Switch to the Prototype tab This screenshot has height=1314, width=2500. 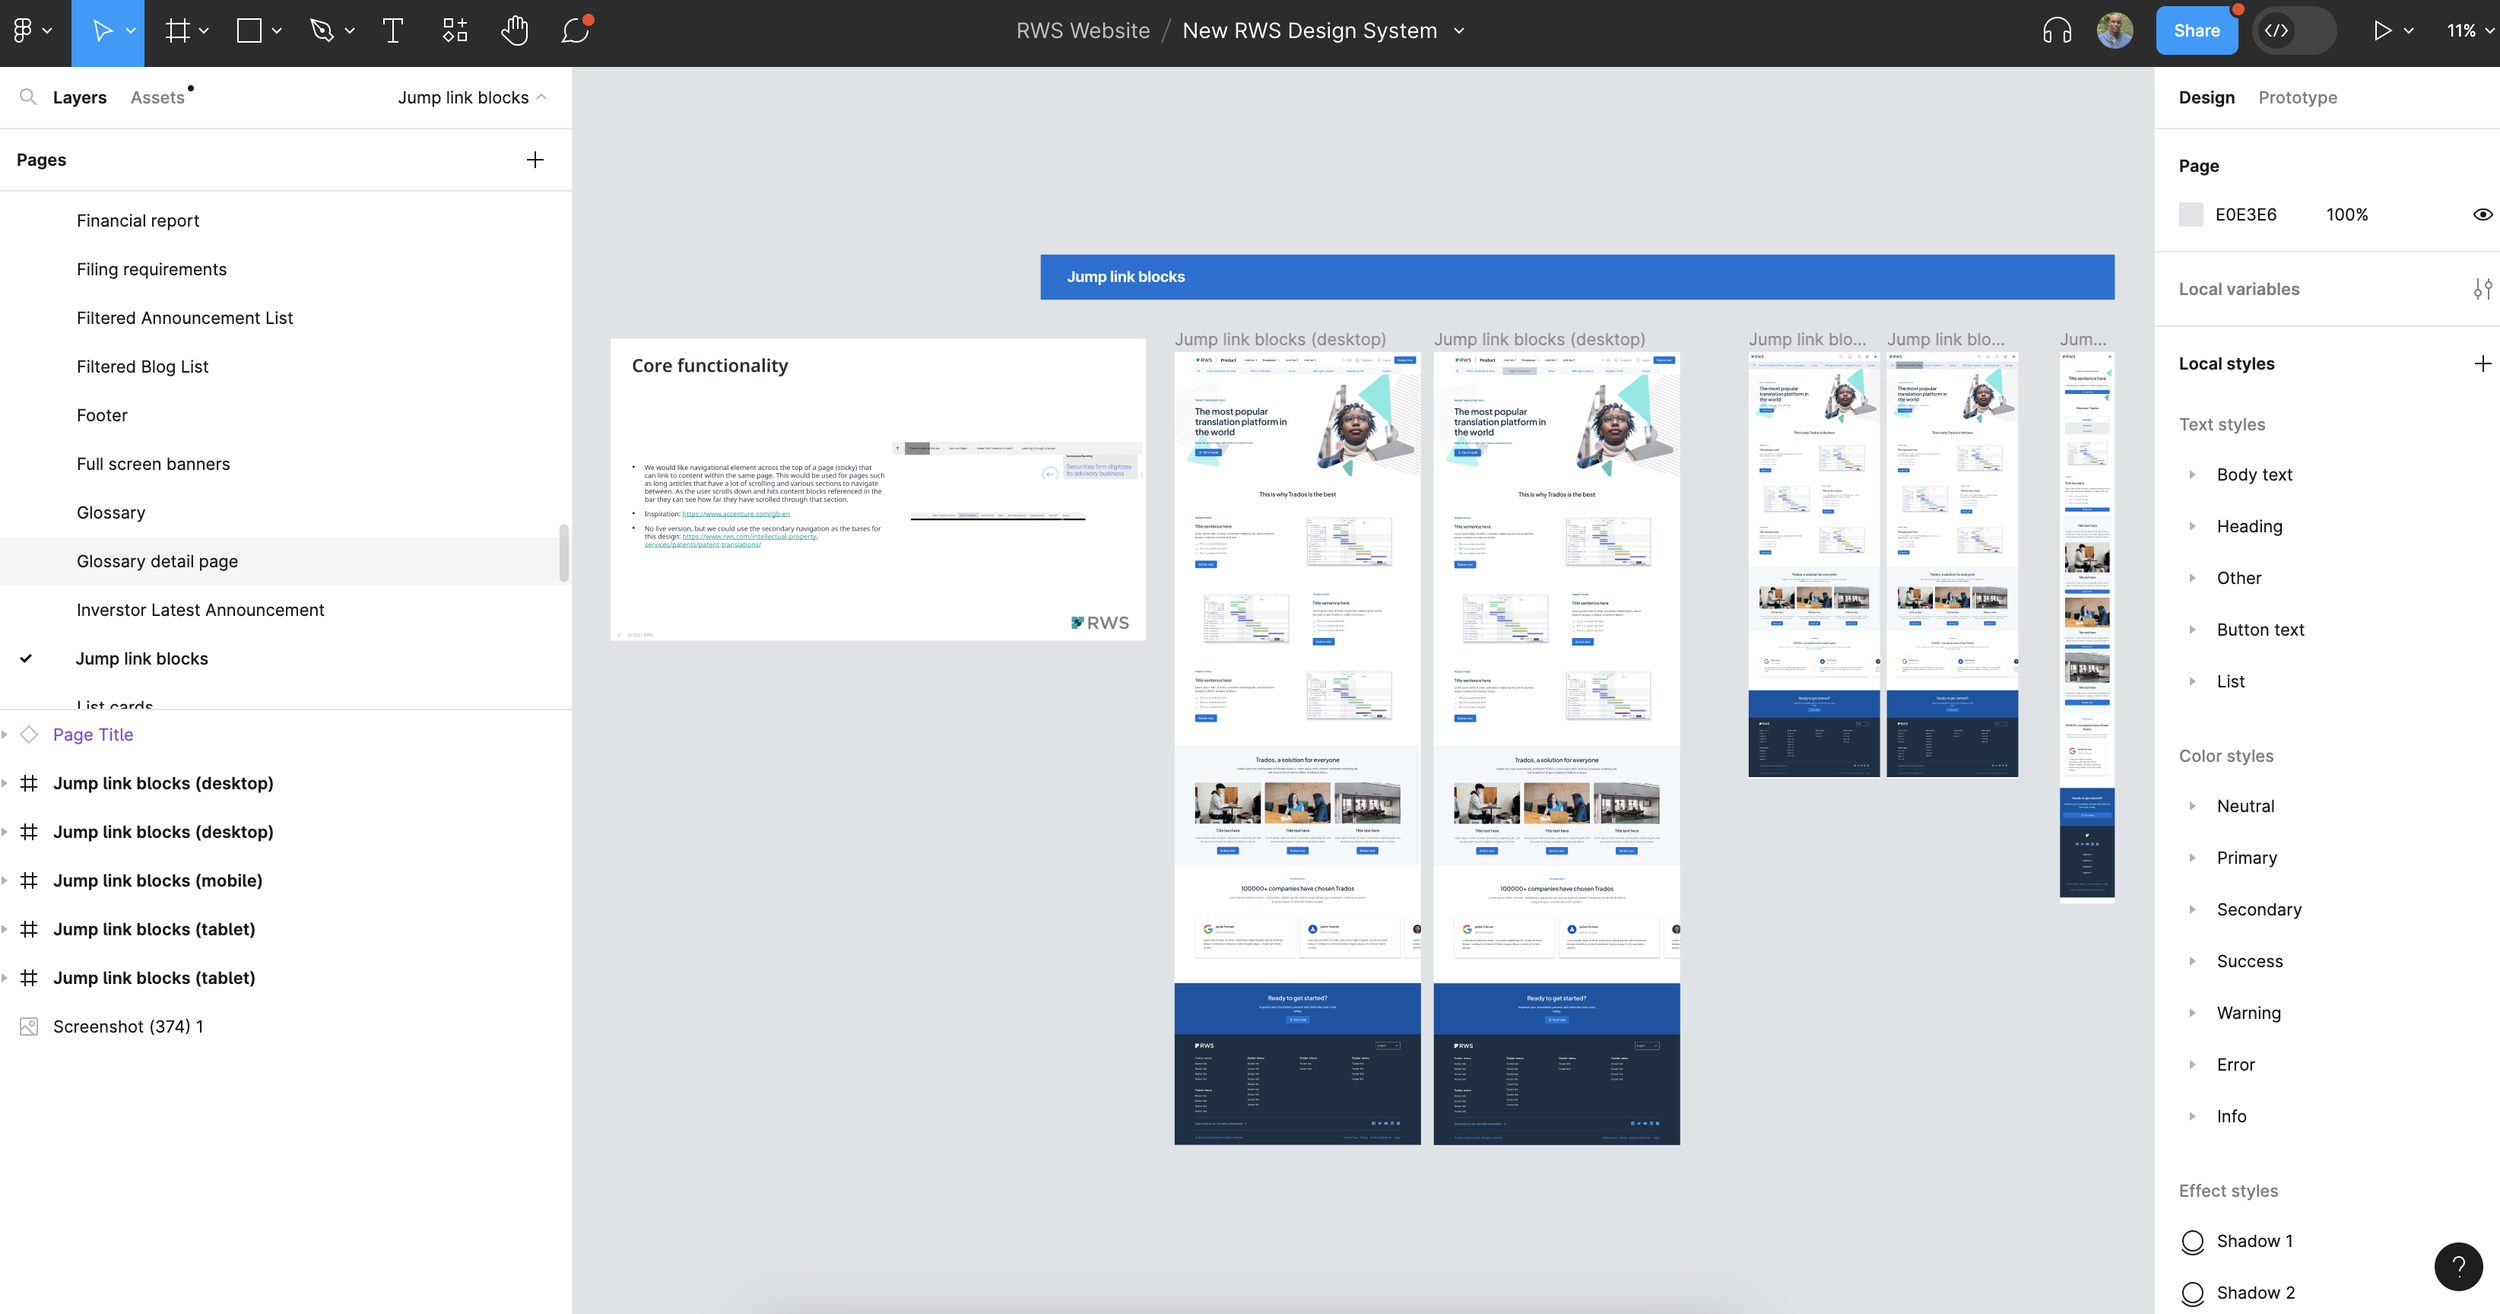pos(2297,97)
